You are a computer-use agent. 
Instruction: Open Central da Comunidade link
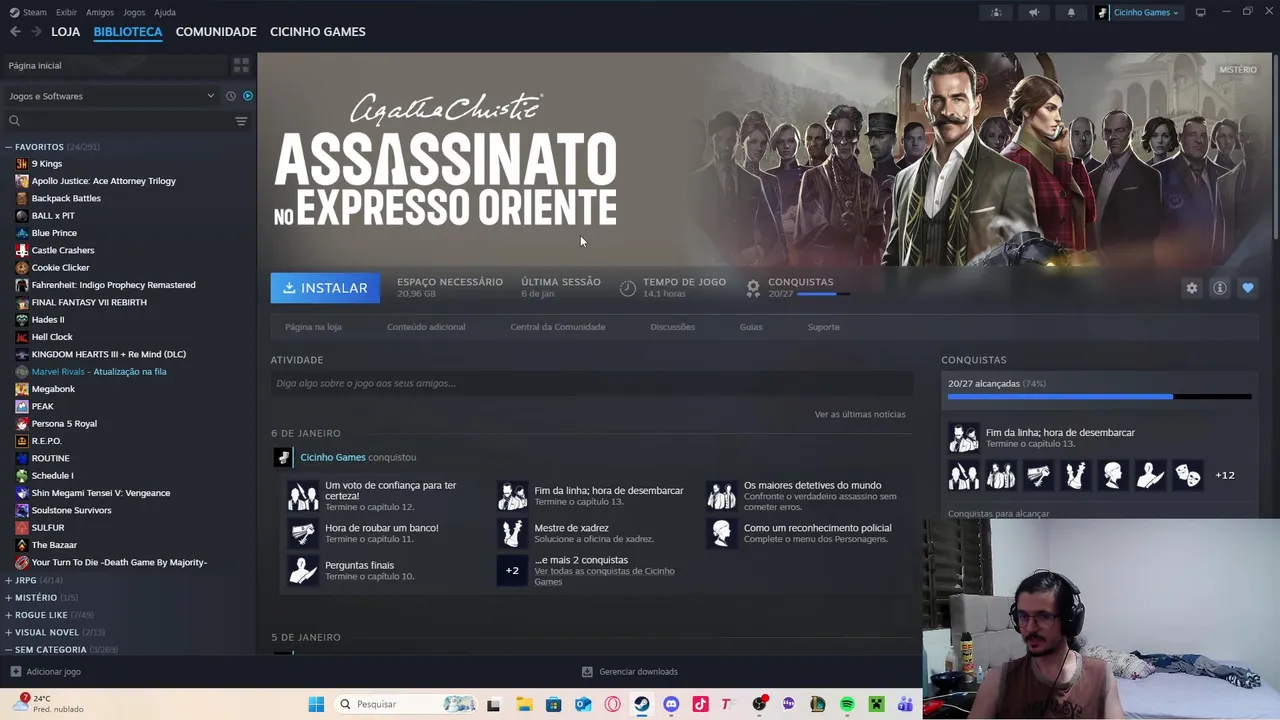pos(558,327)
